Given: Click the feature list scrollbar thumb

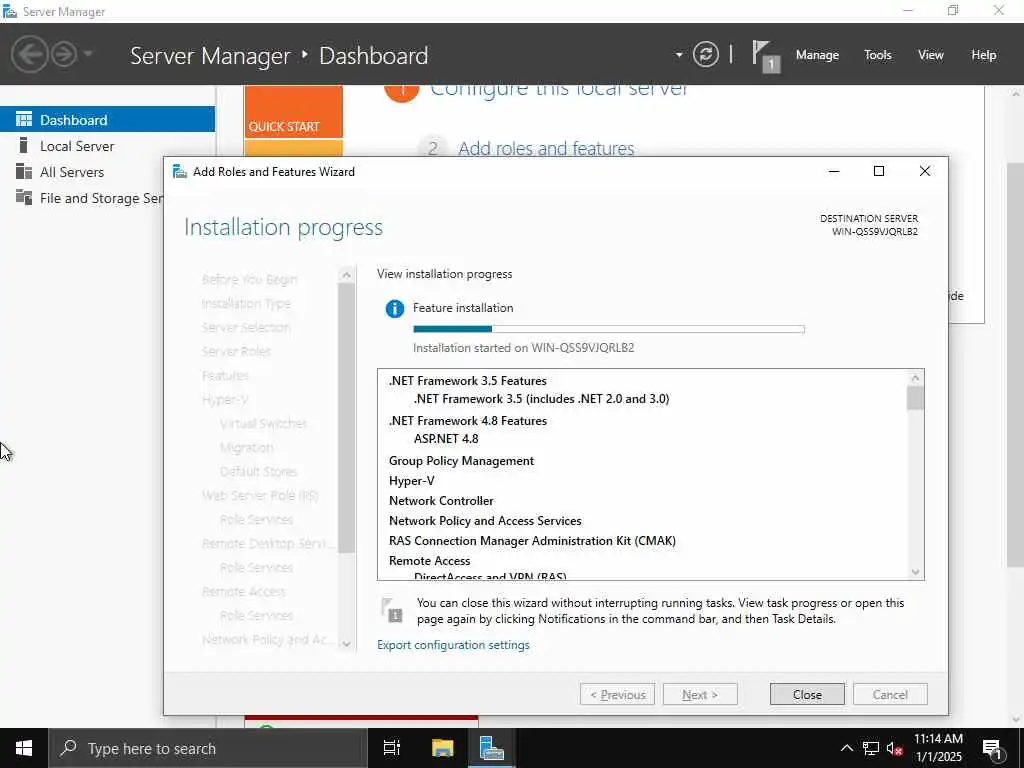Looking at the screenshot, I should (916, 398).
